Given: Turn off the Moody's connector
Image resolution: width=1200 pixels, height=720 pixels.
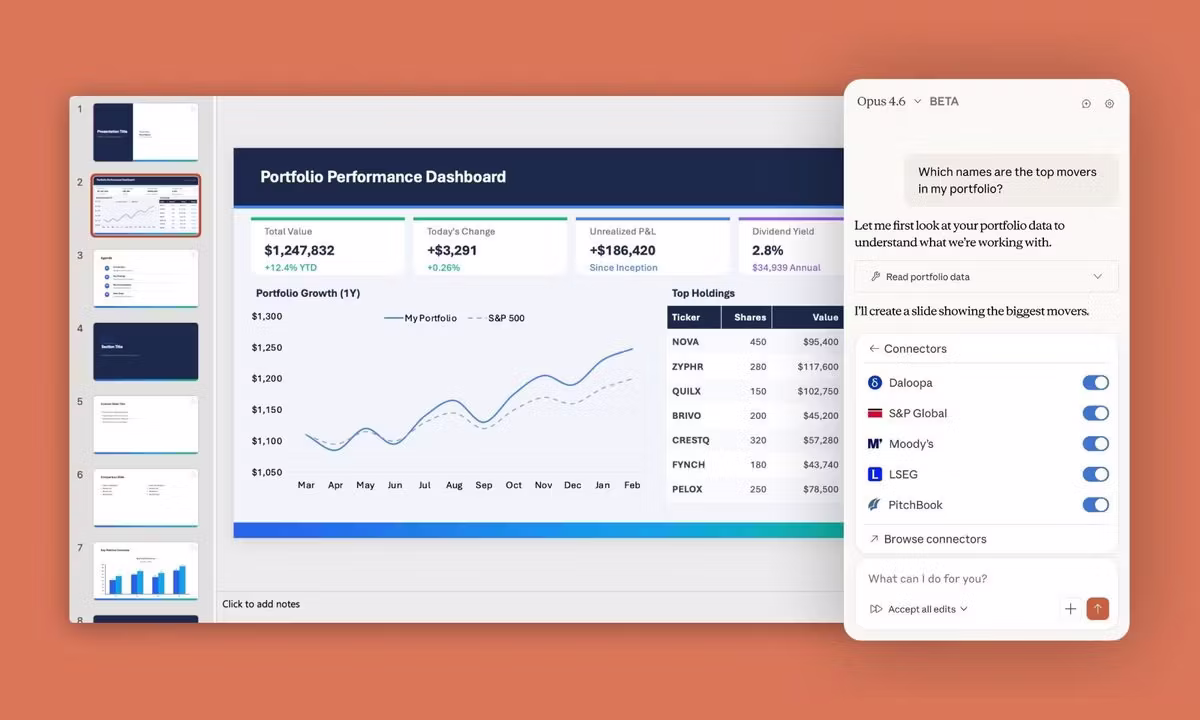Looking at the screenshot, I should (x=1095, y=443).
